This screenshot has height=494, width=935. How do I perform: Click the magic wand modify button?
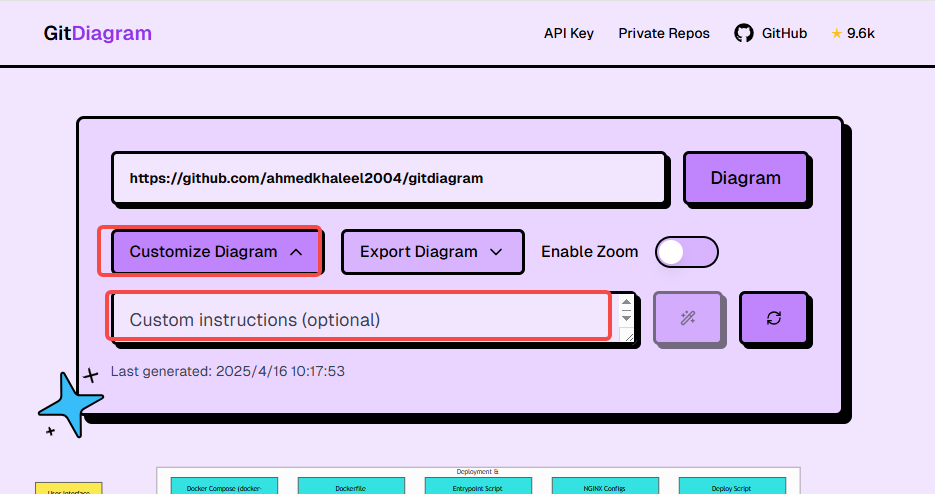[x=688, y=318]
